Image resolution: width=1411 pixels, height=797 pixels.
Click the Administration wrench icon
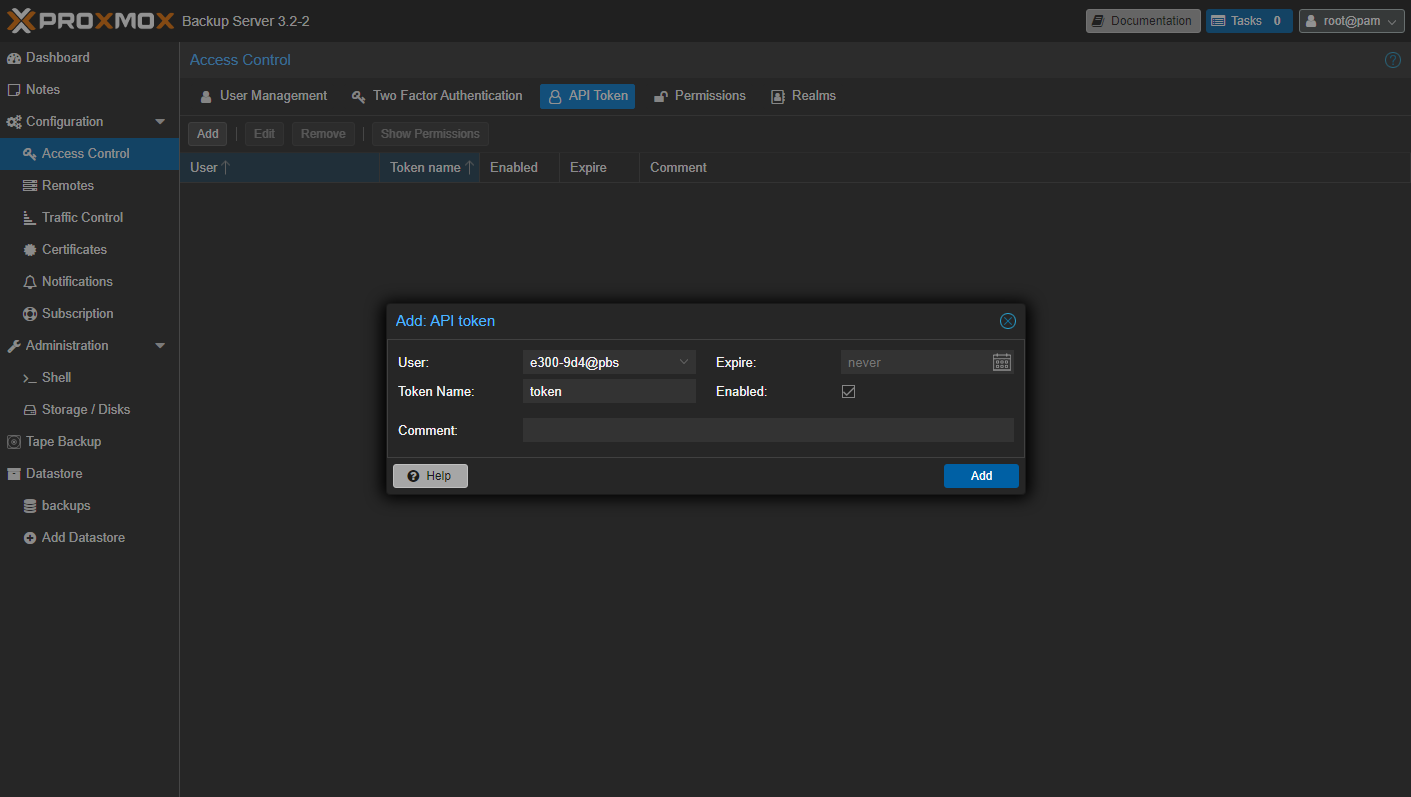point(14,346)
